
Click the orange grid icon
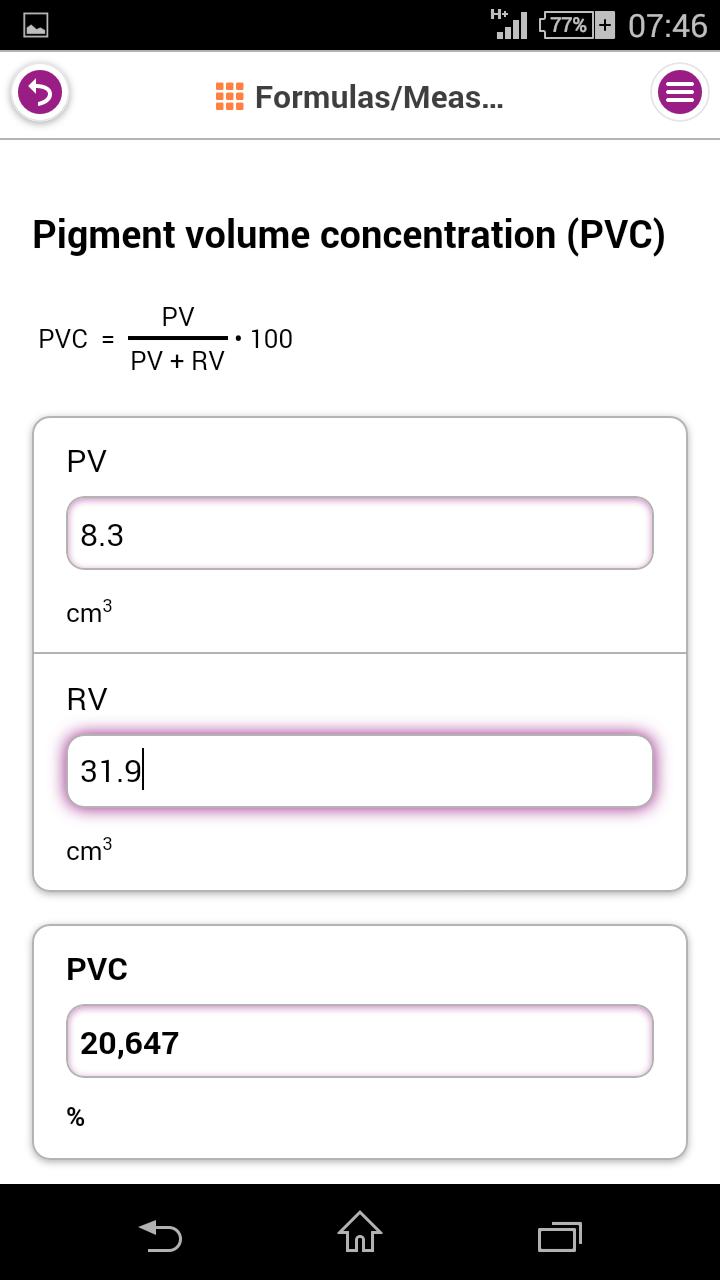229,97
